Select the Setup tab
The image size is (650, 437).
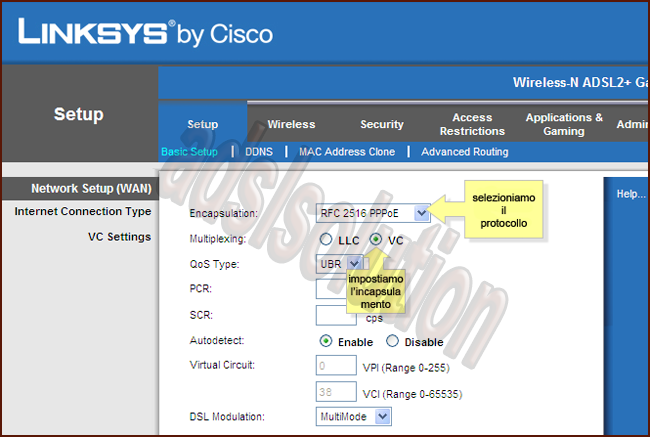click(x=203, y=124)
